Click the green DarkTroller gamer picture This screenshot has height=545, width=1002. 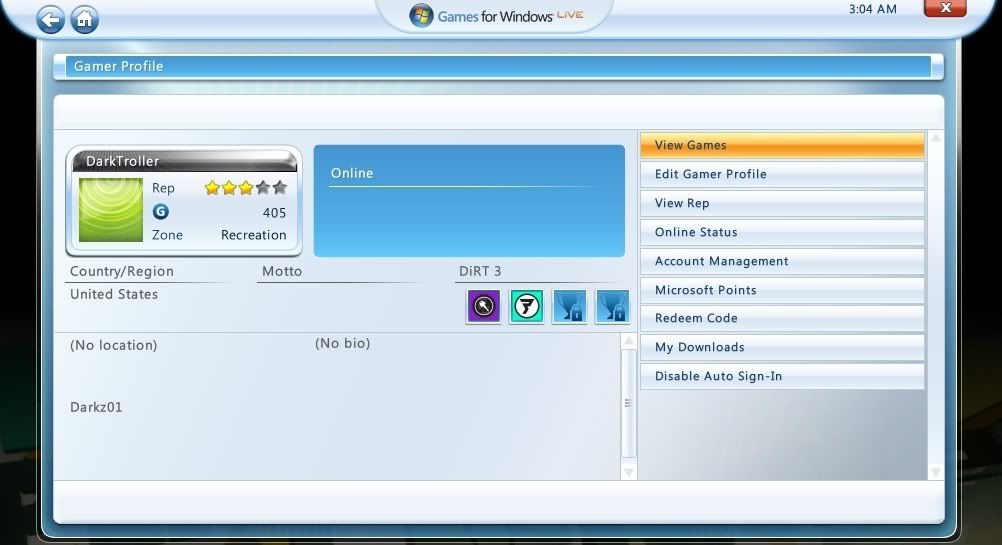(111, 210)
